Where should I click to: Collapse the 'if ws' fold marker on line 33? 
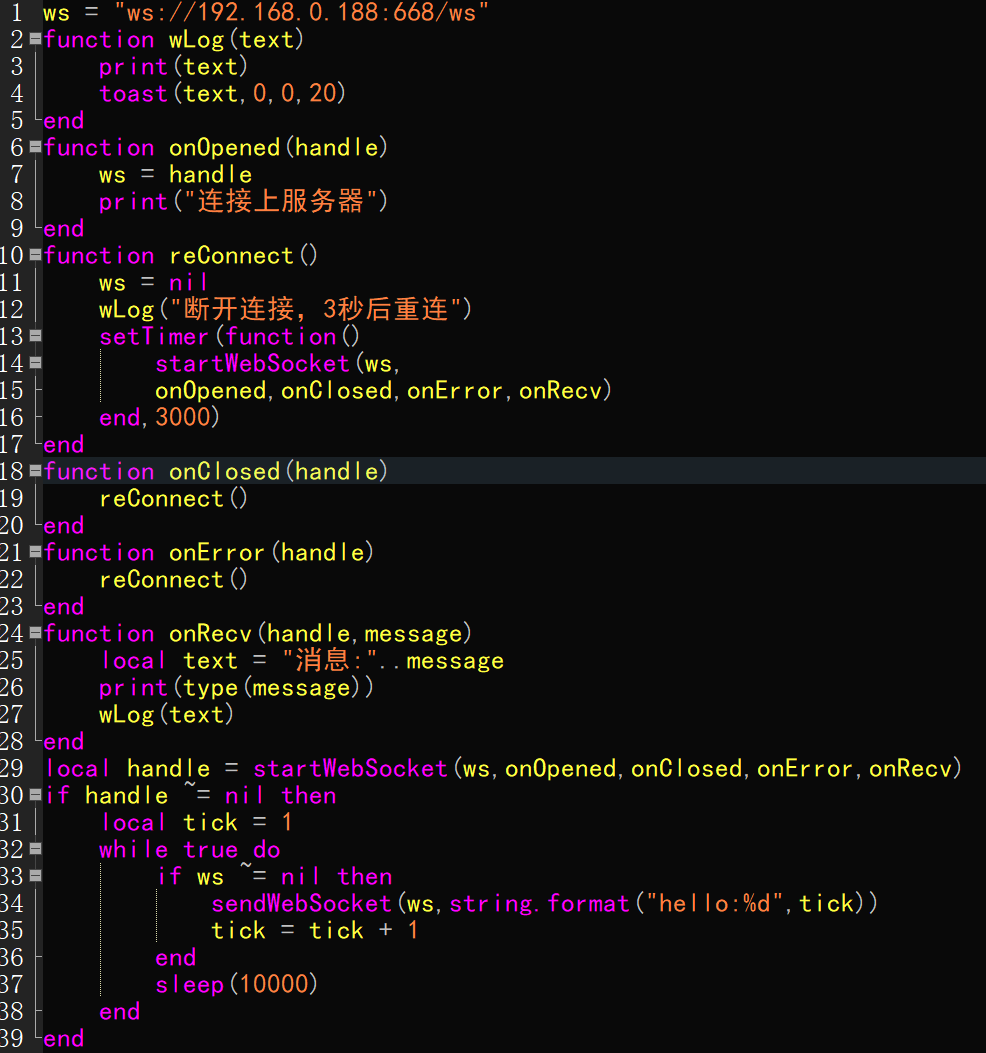(x=36, y=876)
